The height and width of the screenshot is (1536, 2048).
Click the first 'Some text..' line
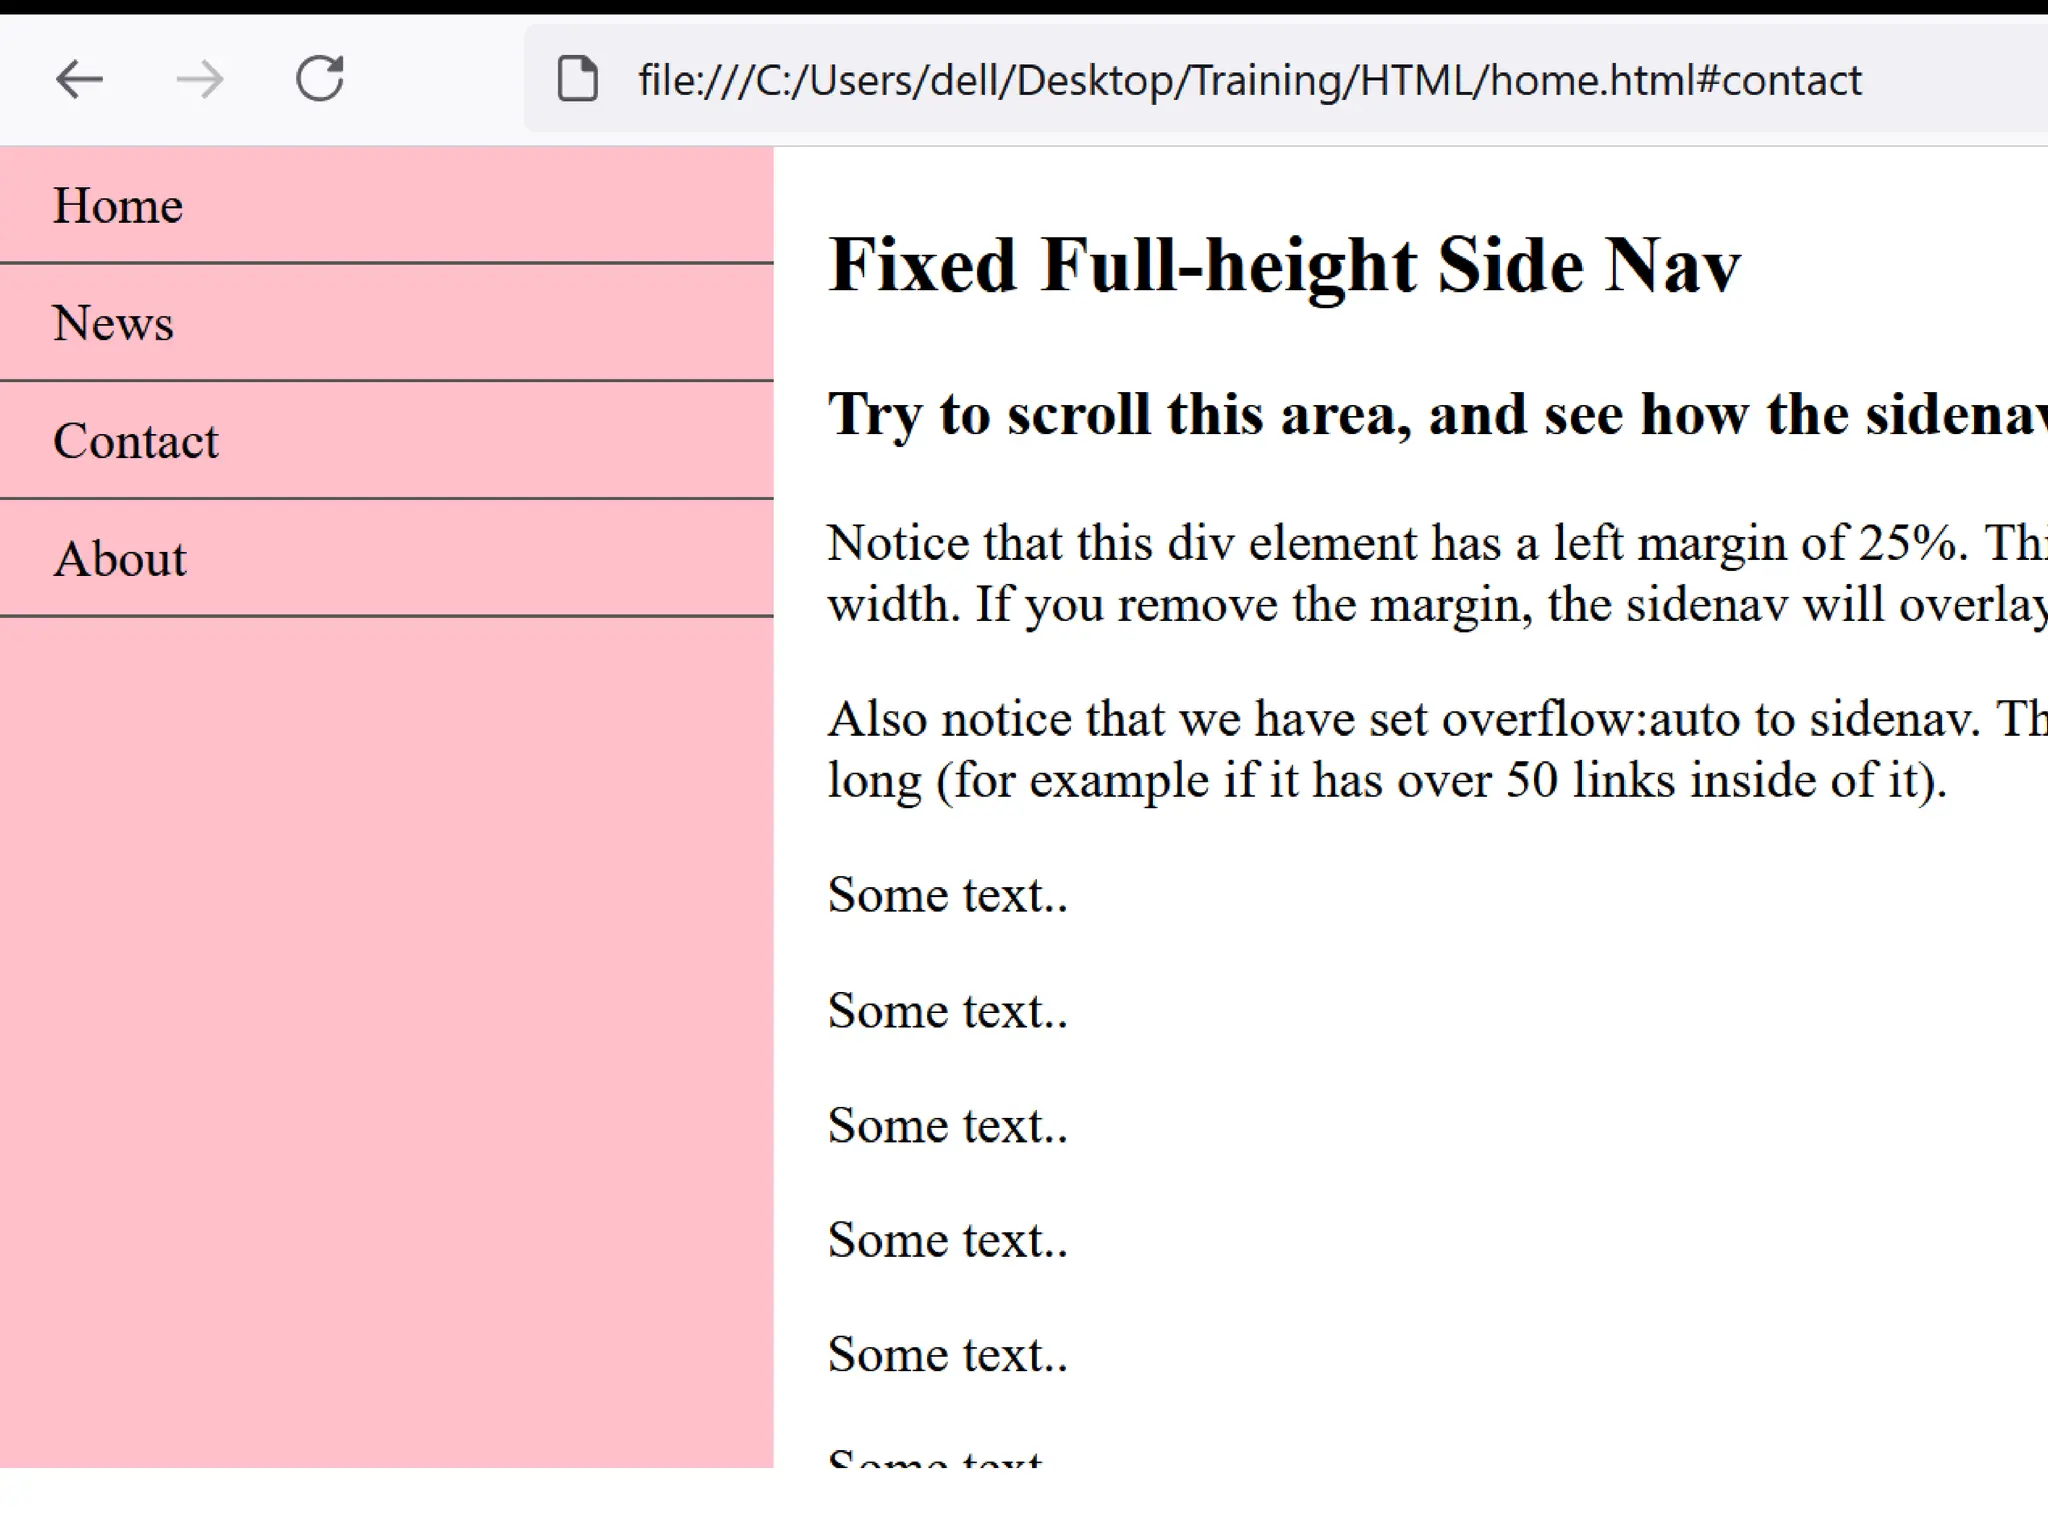[947, 895]
